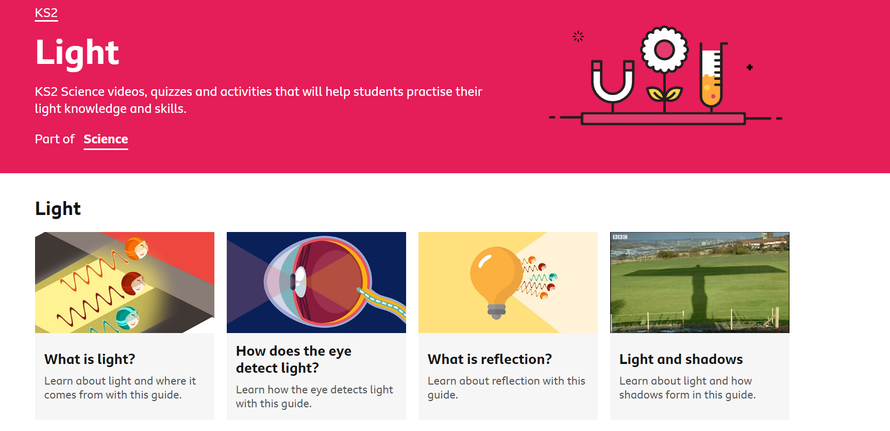Image resolution: width=890 pixels, height=431 pixels.
Task: Click the sparkle burst left of the magnet
Action: [x=577, y=37]
